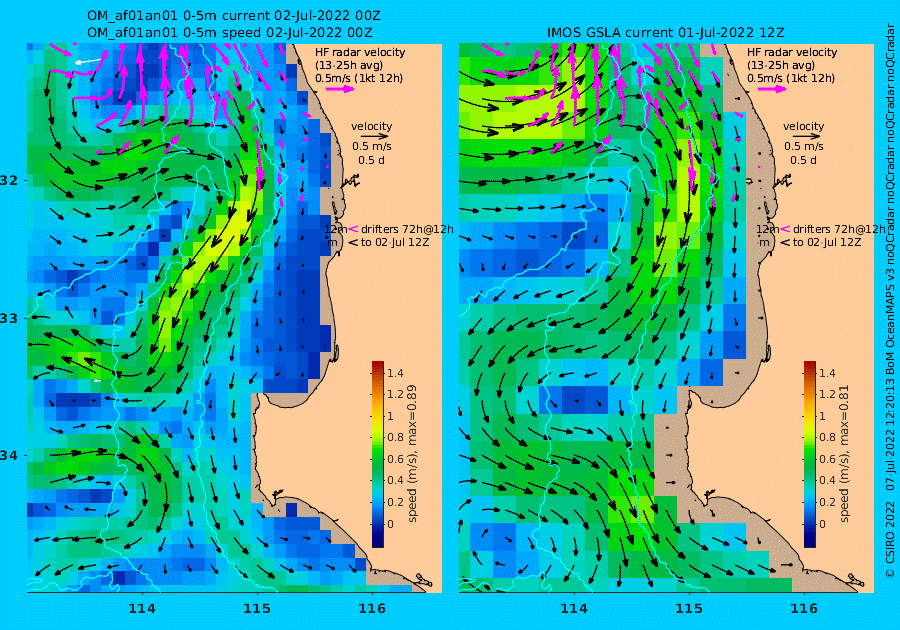Click 'HF radar velocity' label in the right map
Screen dimensions: 900x630
pos(792,52)
